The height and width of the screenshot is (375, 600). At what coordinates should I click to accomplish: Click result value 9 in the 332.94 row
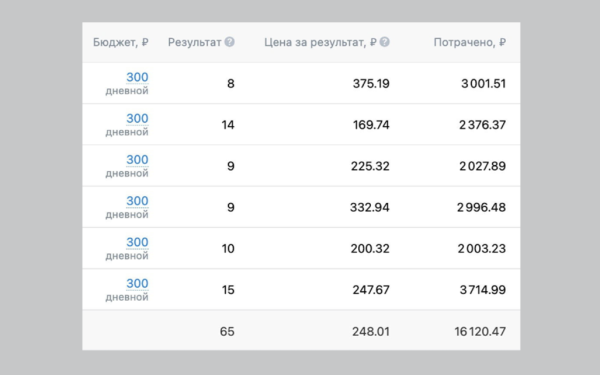(x=230, y=207)
